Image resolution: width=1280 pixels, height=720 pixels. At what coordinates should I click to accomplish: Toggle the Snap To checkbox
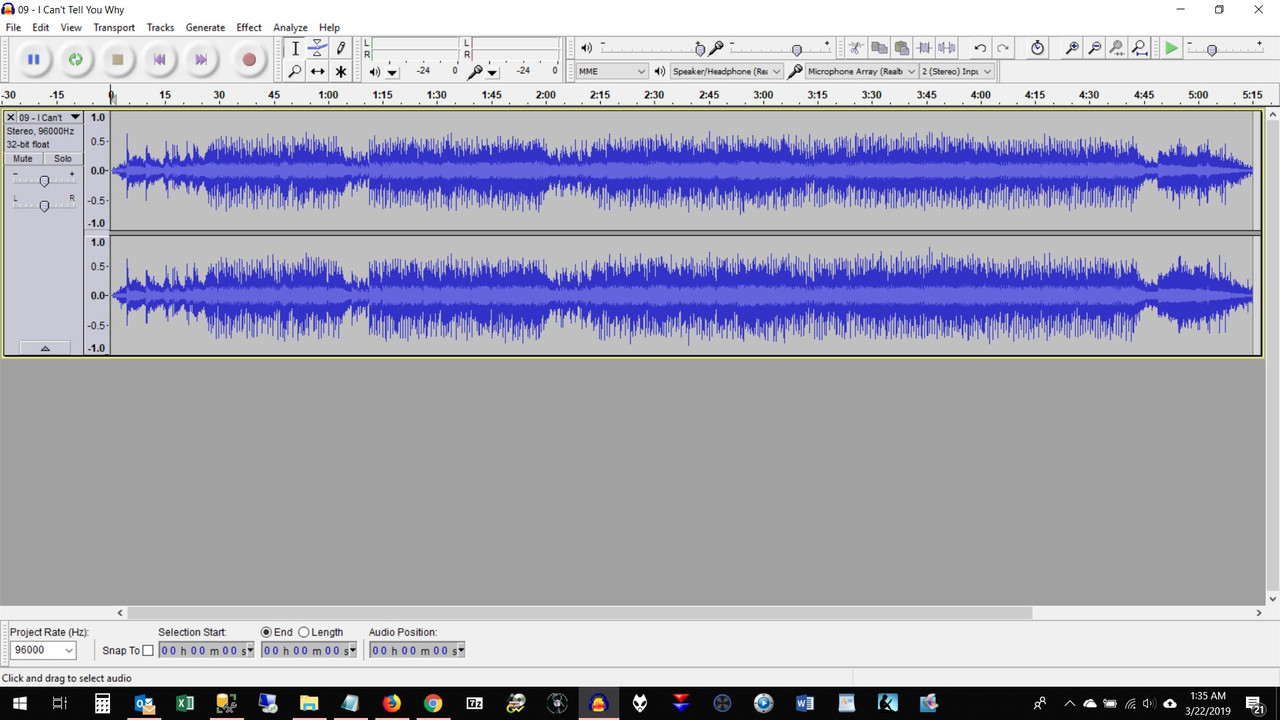coord(148,650)
